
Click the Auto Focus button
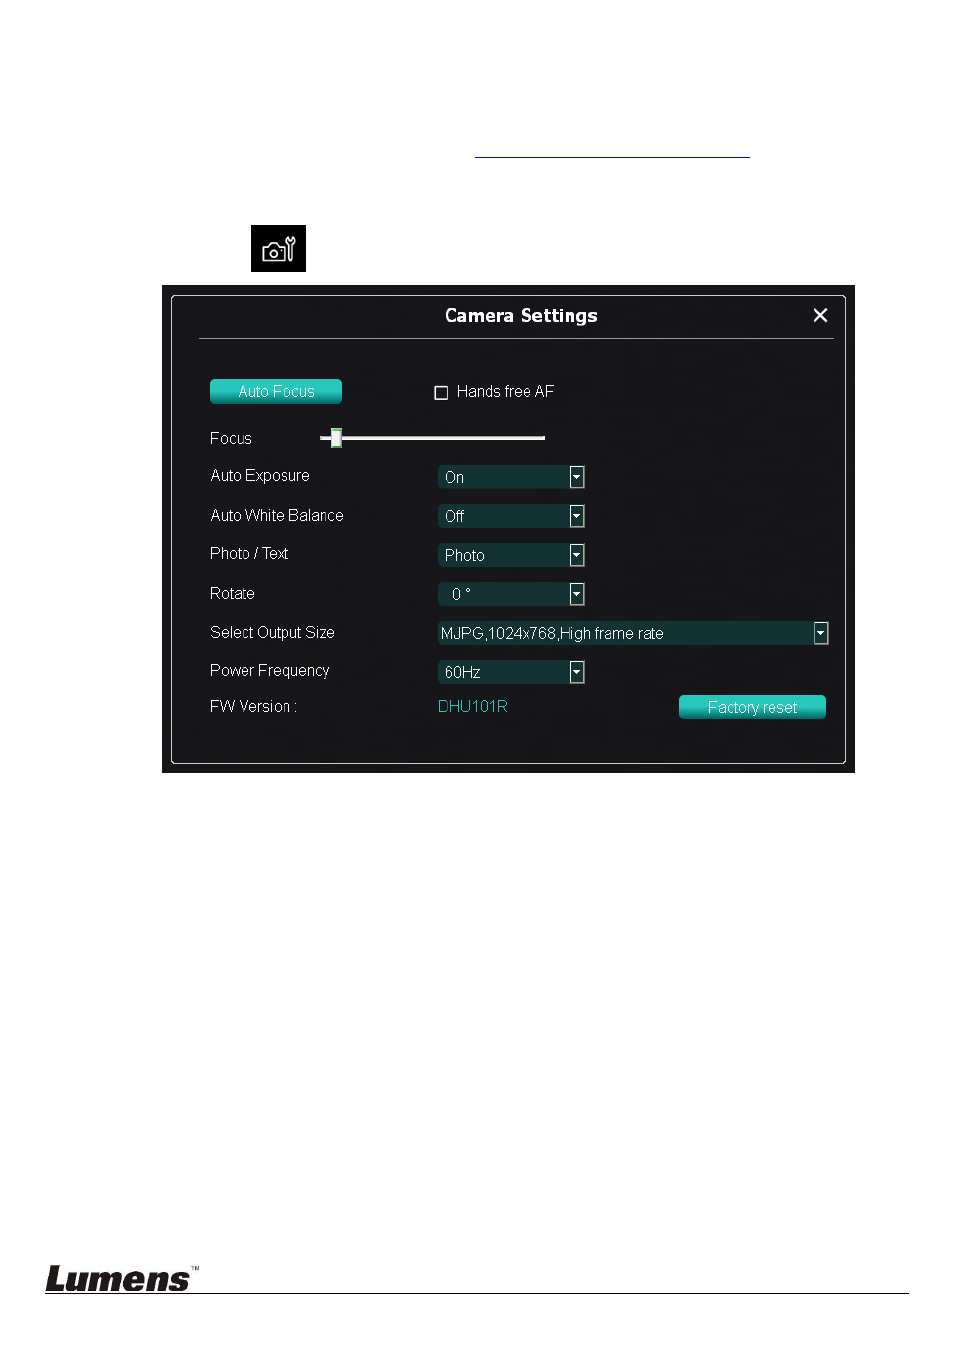pyautogui.click(x=276, y=391)
